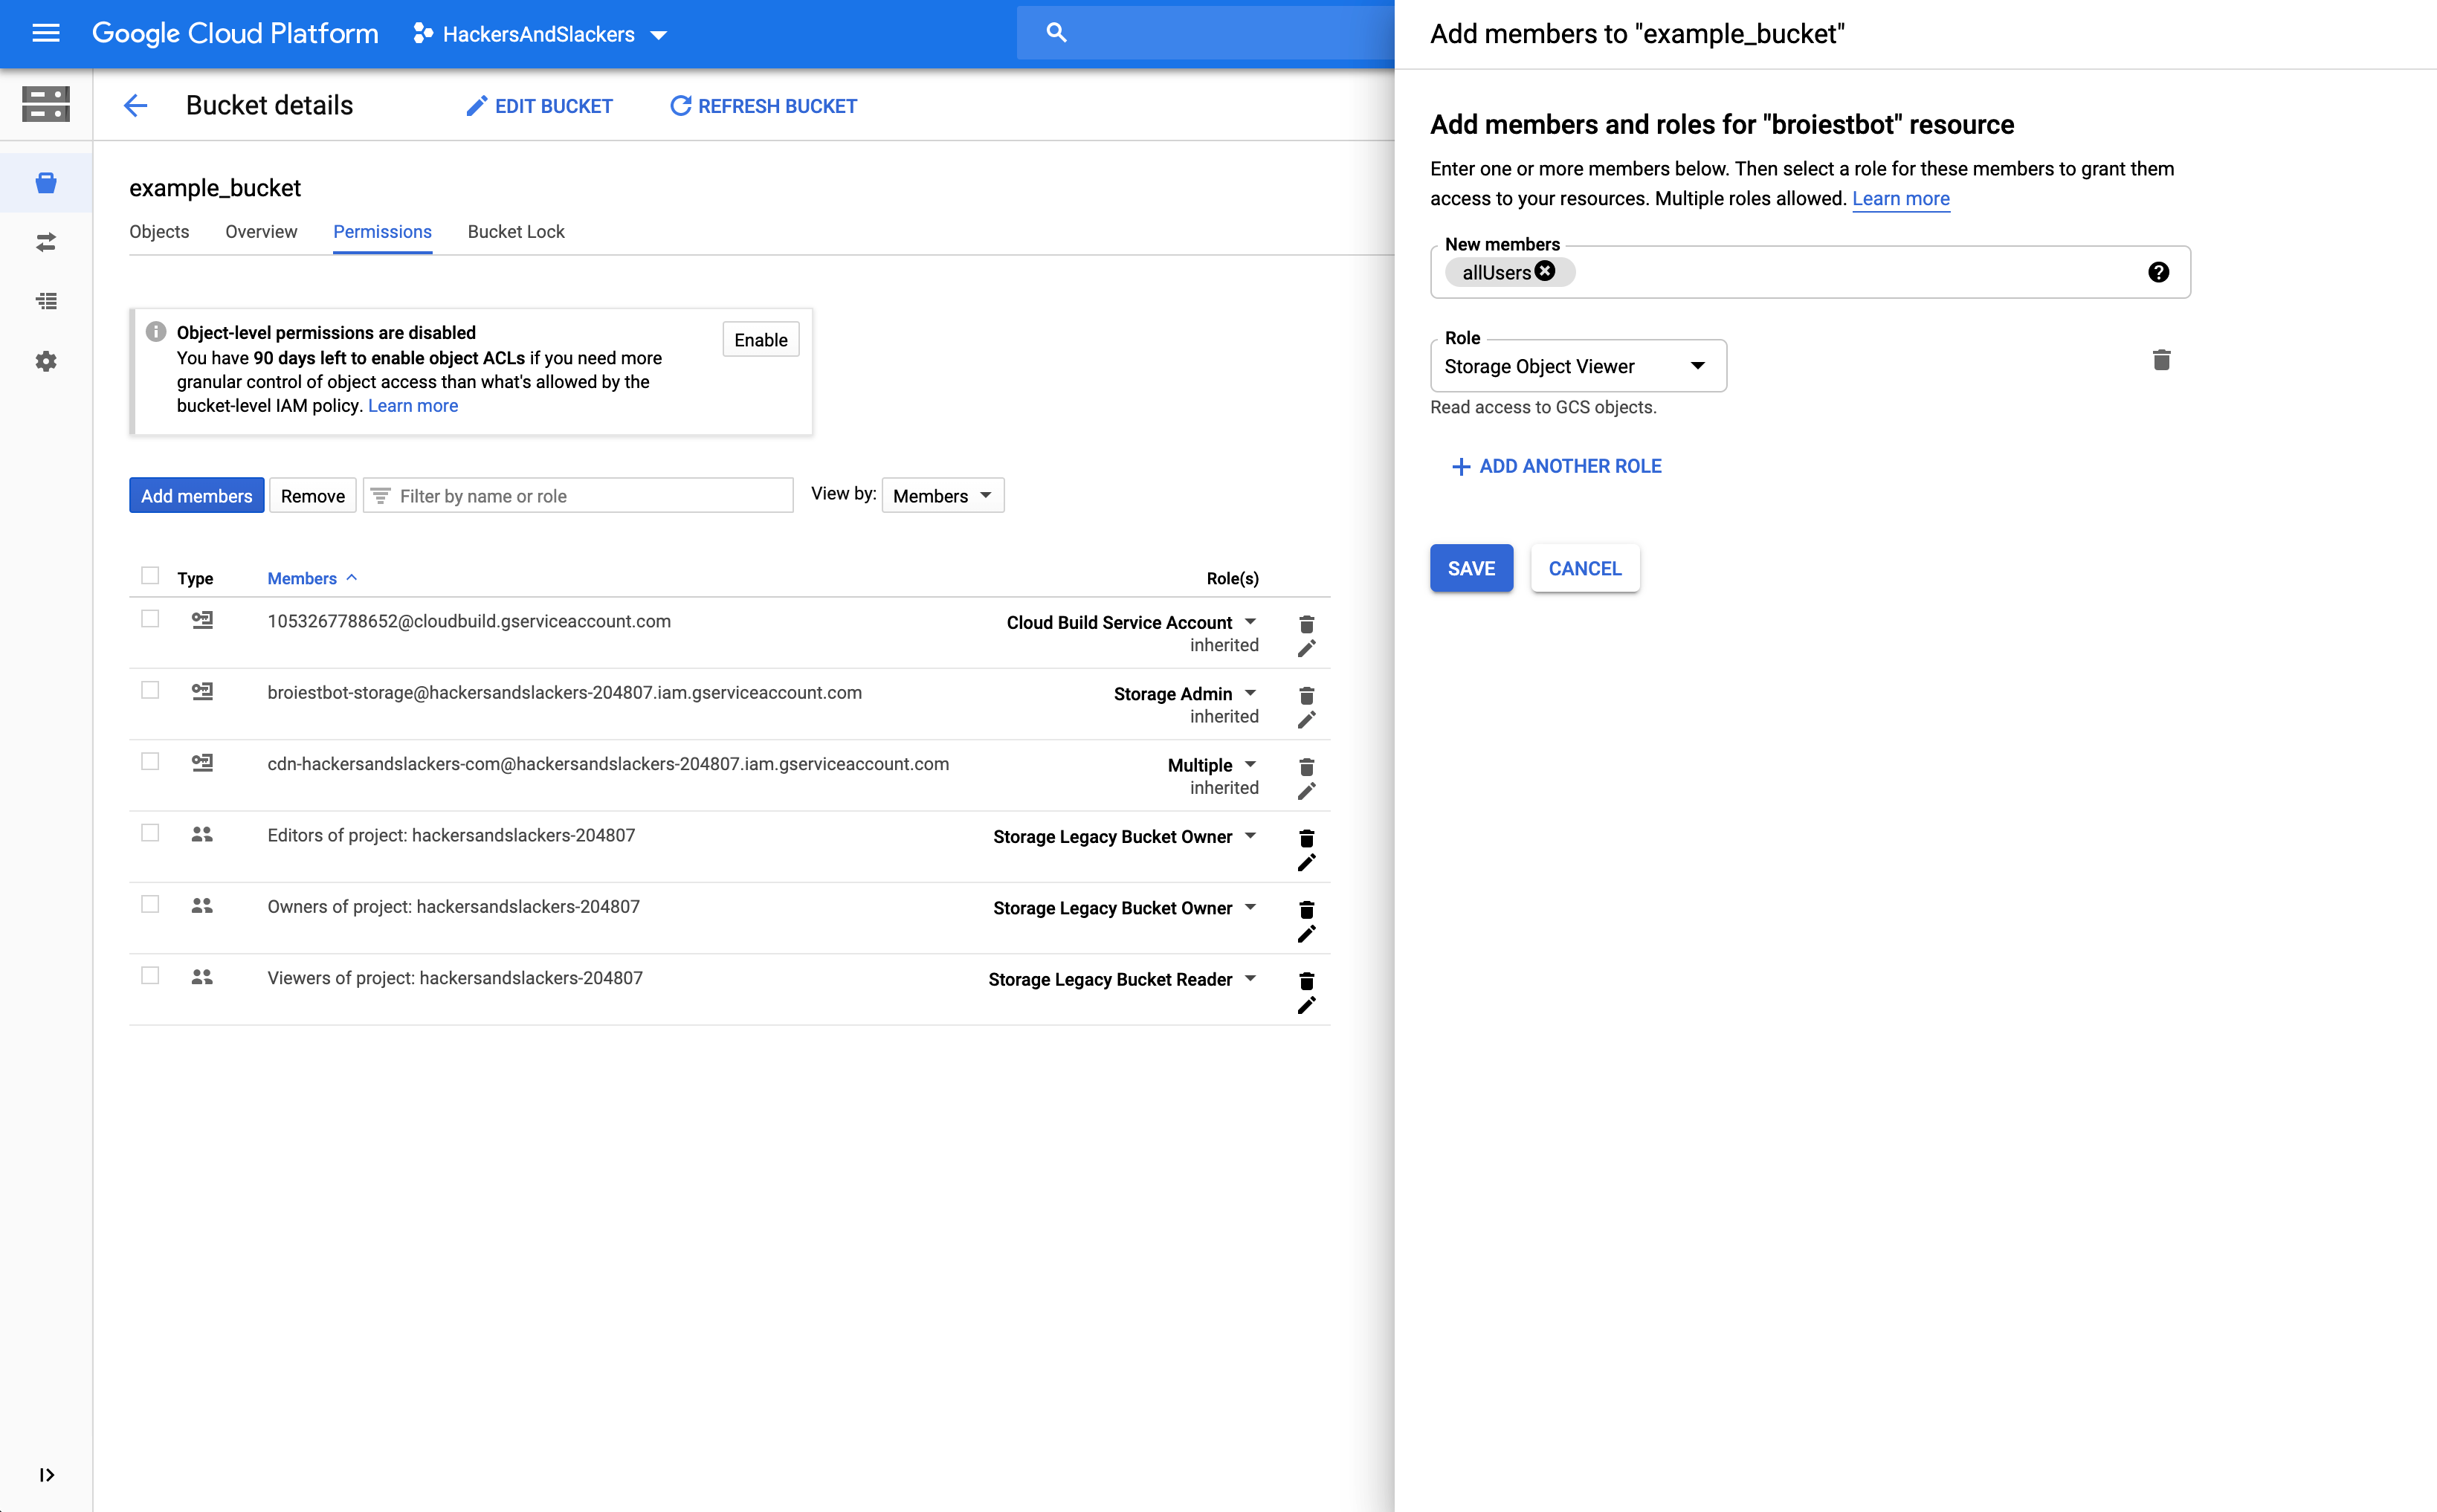Delete the Owners of project member
This screenshot has width=2437, height=1512.
point(1306,909)
